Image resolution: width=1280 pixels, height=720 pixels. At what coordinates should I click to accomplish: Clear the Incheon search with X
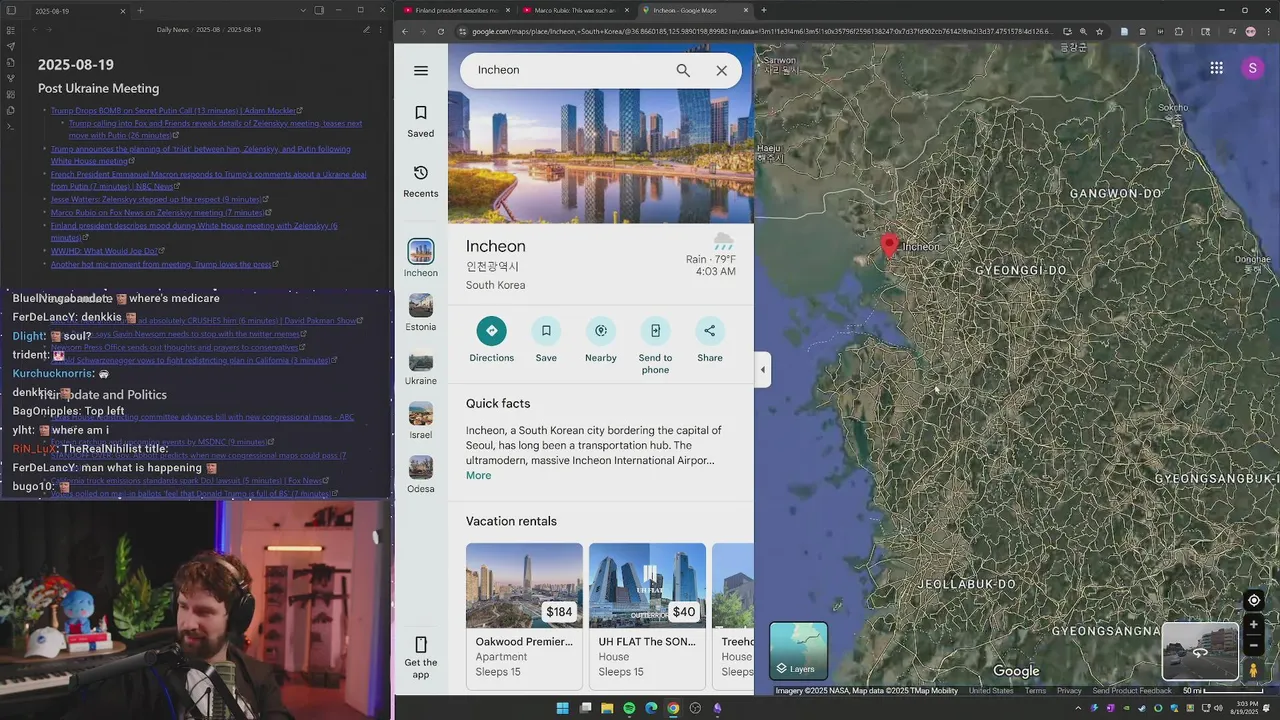tap(721, 70)
